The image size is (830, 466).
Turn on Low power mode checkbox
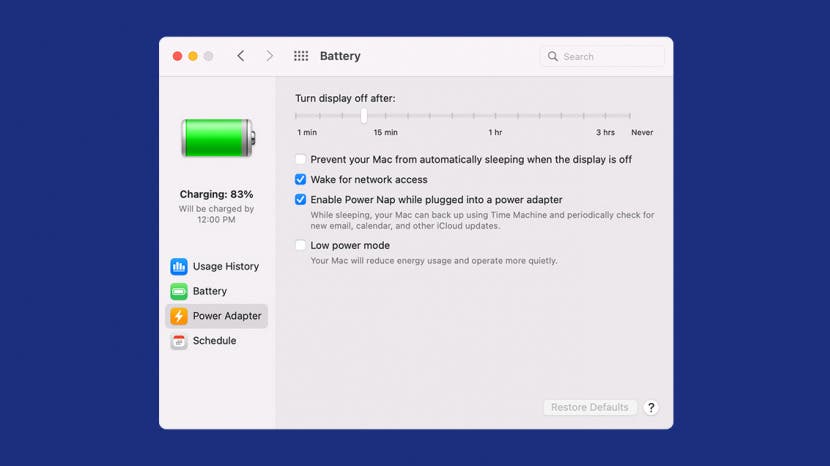click(300, 245)
